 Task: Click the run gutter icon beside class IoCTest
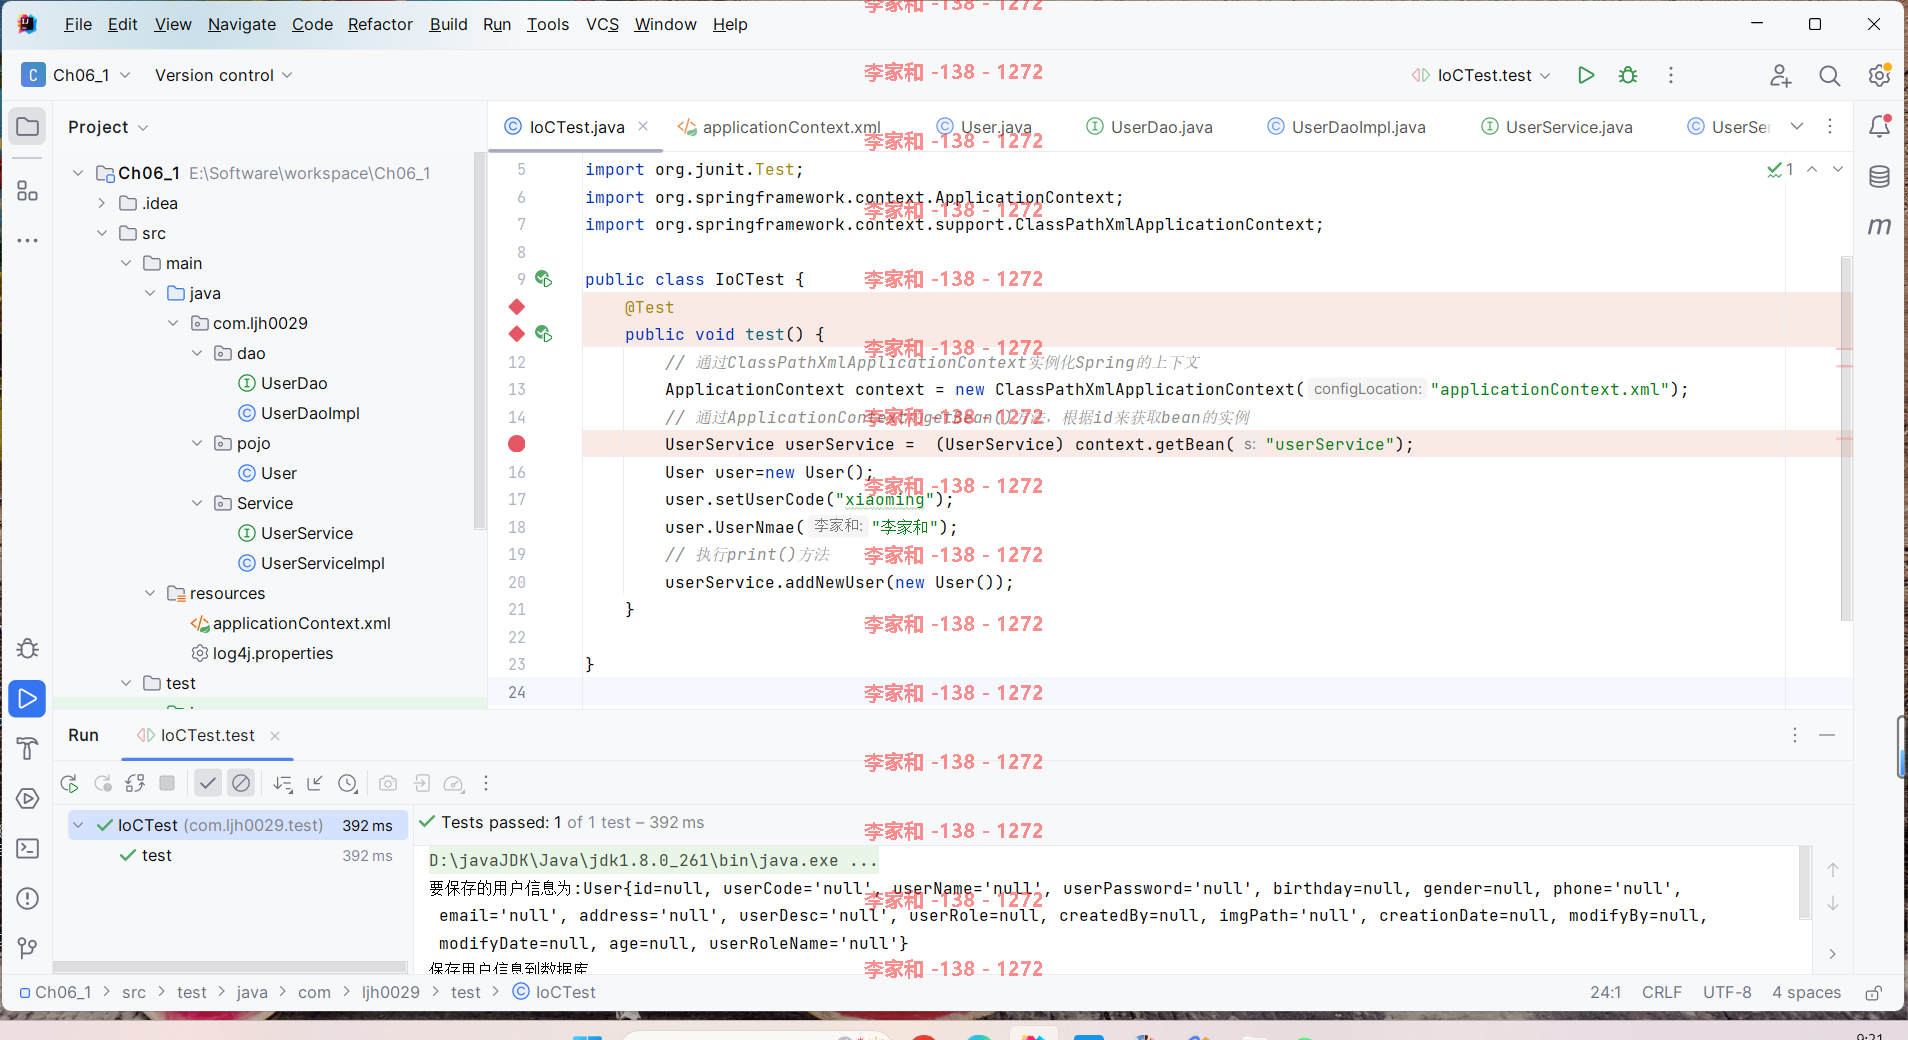[x=543, y=279]
